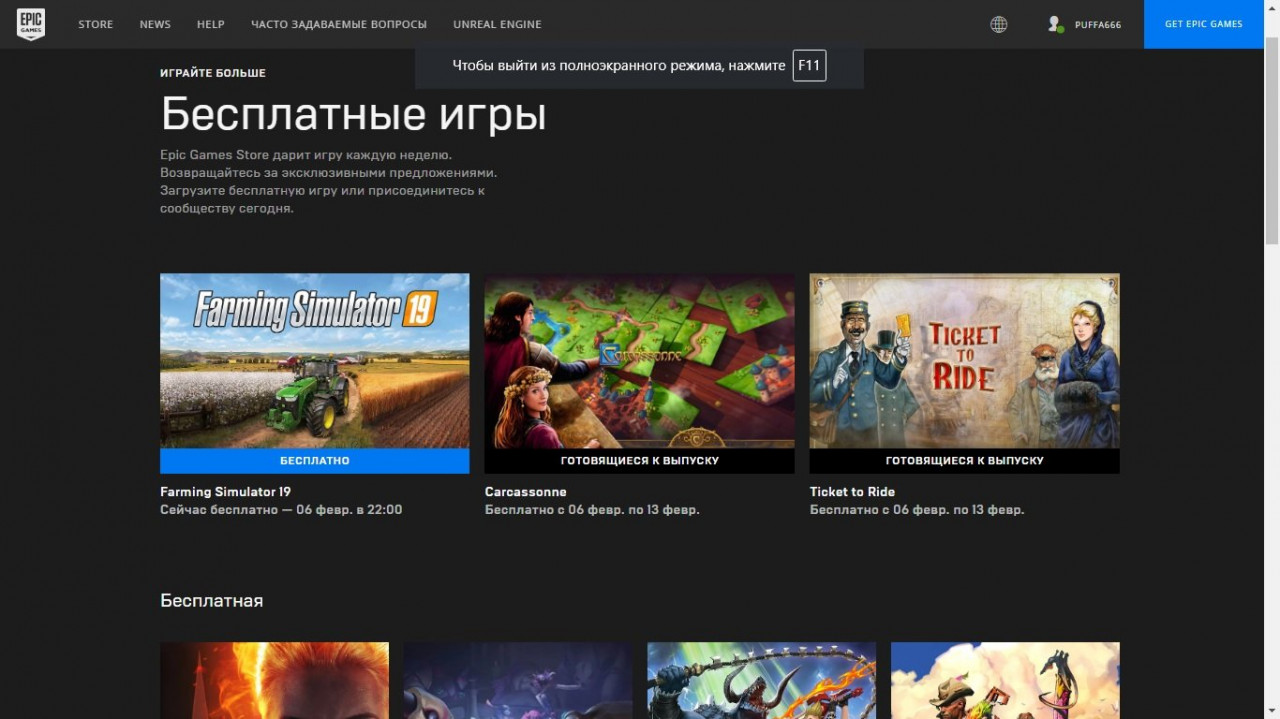This screenshot has width=1280, height=719.
Task: Click the user avatar icon
Action: click(x=1055, y=24)
